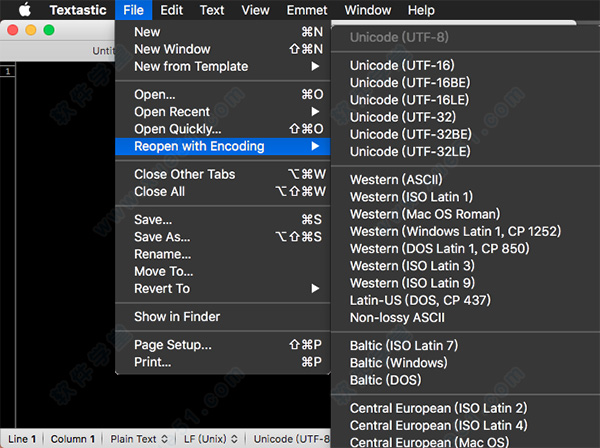Open the Emmet menu
600x448 pixels.
point(307,10)
